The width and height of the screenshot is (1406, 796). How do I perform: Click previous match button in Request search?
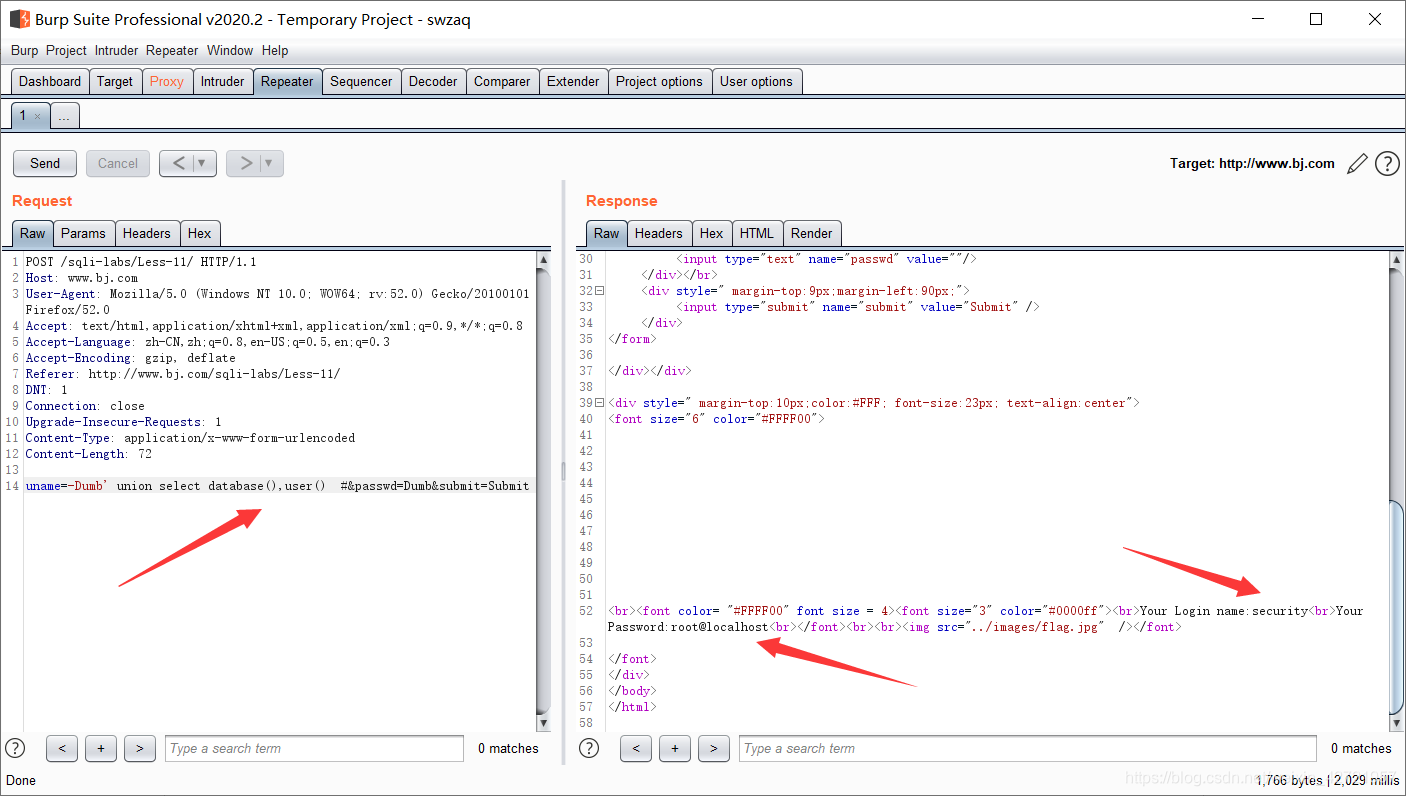click(x=62, y=748)
